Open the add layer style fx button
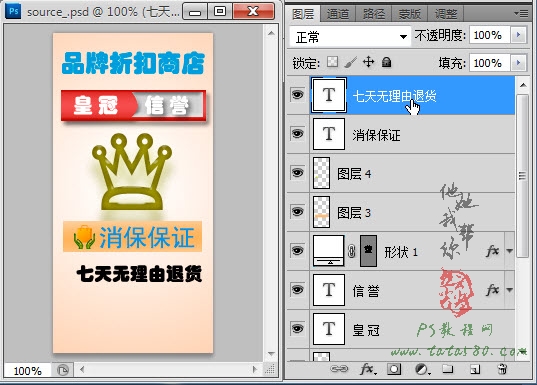Image resolution: width=537 pixels, height=385 pixels. (x=368, y=369)
